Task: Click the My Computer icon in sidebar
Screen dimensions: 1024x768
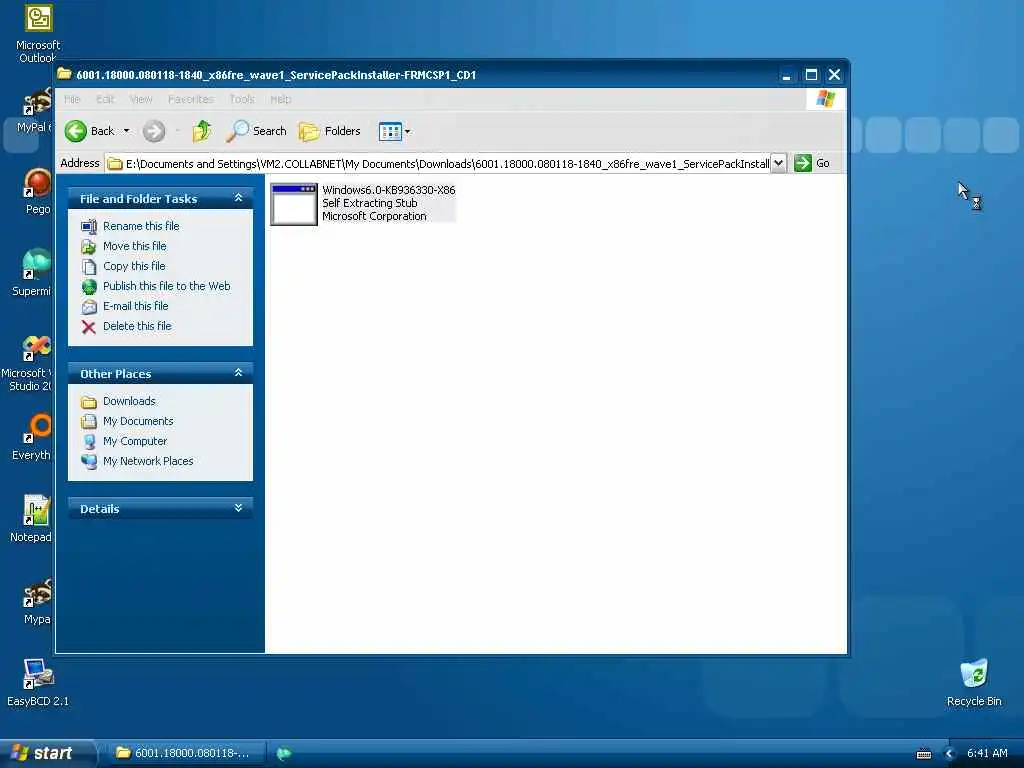Action: pyautogui.click(x=89, y=441)
